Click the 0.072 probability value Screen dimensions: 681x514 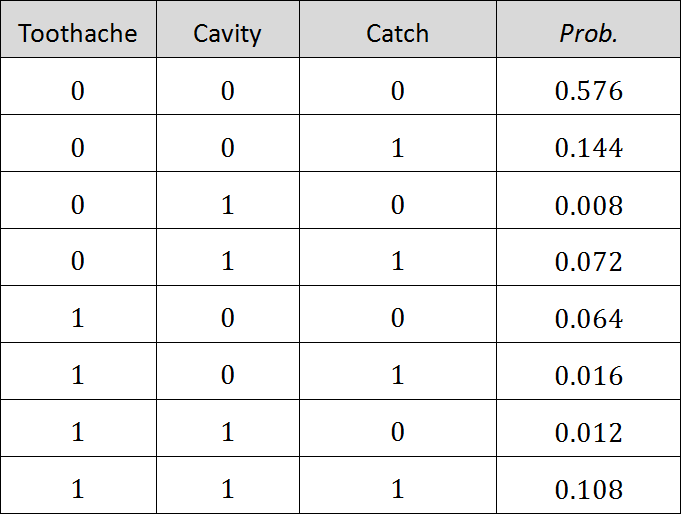[588, 262]
